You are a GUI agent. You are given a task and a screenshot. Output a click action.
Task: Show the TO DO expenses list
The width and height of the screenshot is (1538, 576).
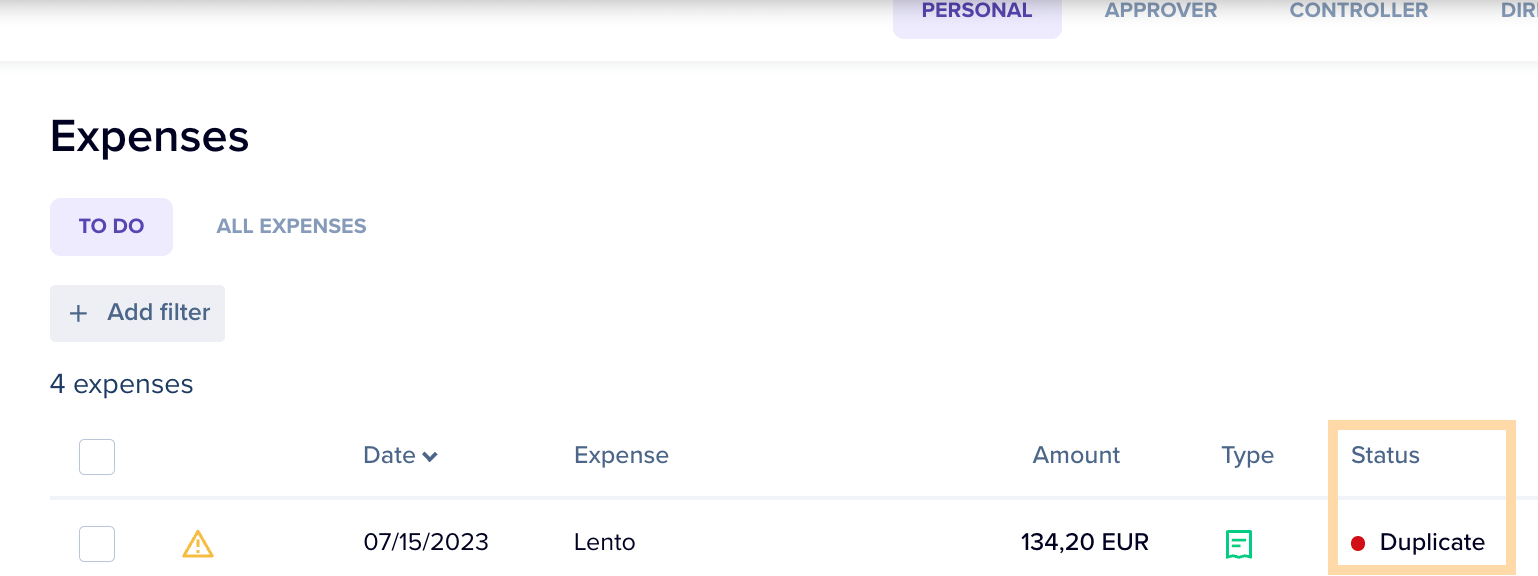pyautogui.click(x=111, y=226)
